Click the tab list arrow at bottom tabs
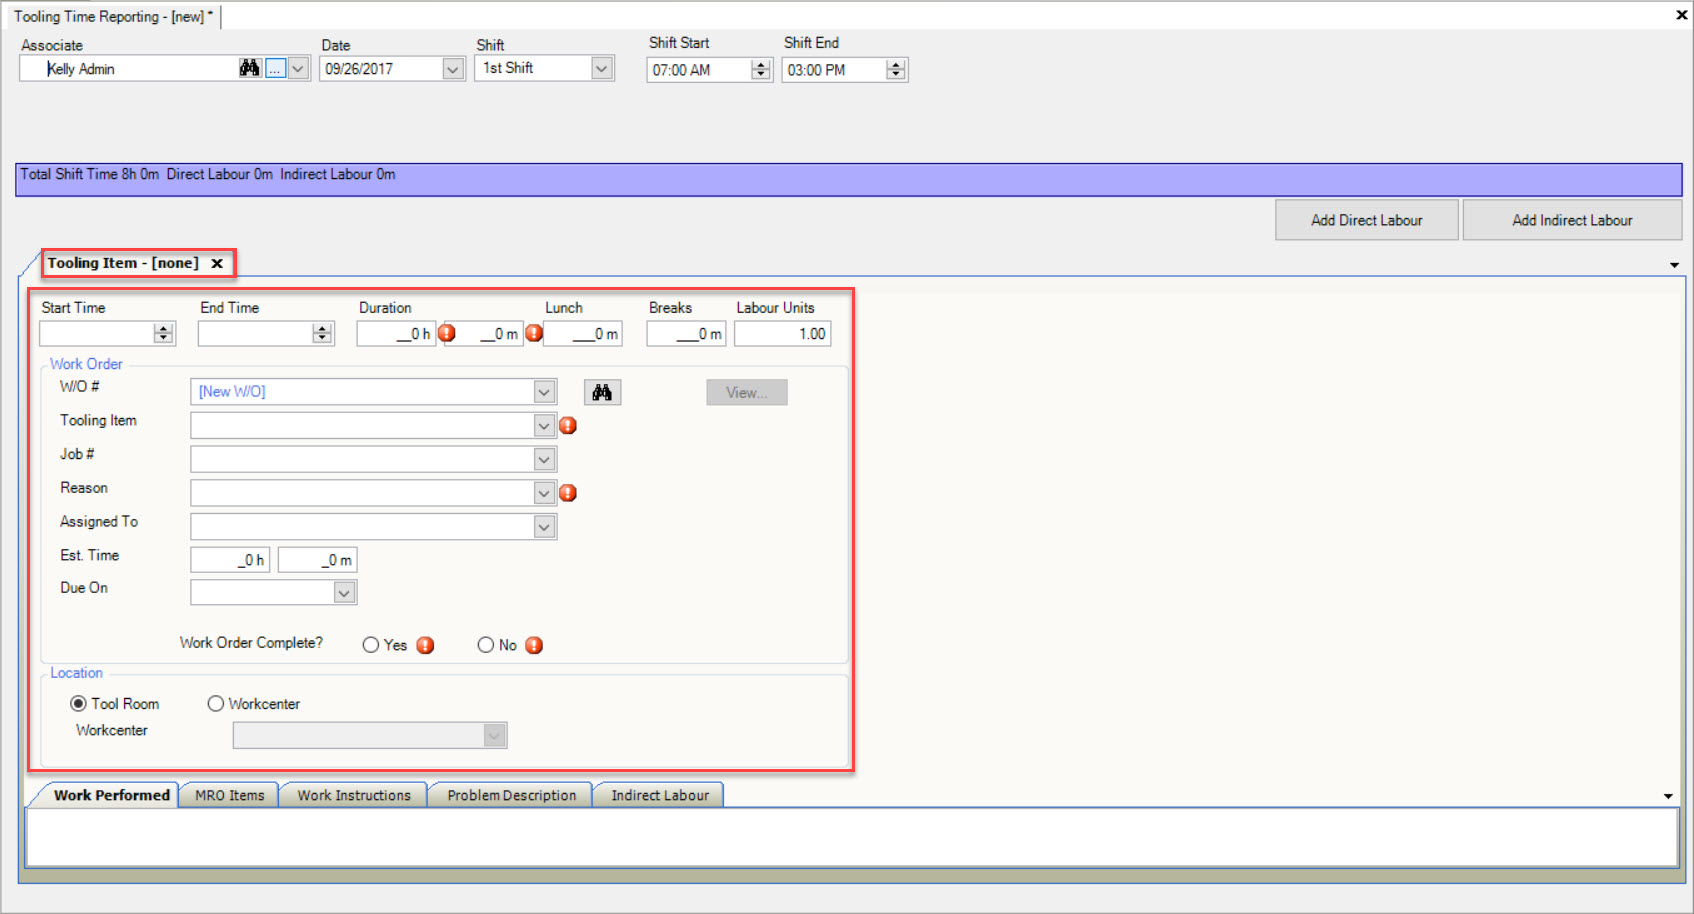This screenshot has height=914, width=1694. click(x=1668, y=796)
